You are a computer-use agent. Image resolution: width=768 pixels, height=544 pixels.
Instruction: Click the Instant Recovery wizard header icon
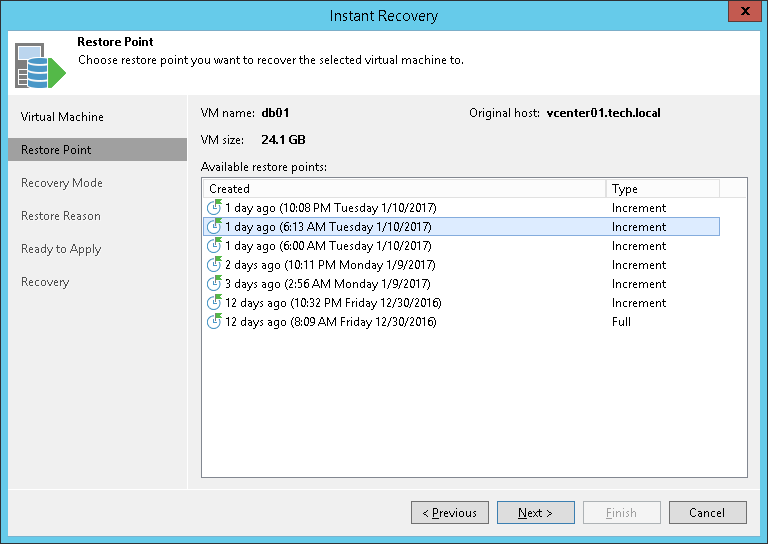[39, 64]
